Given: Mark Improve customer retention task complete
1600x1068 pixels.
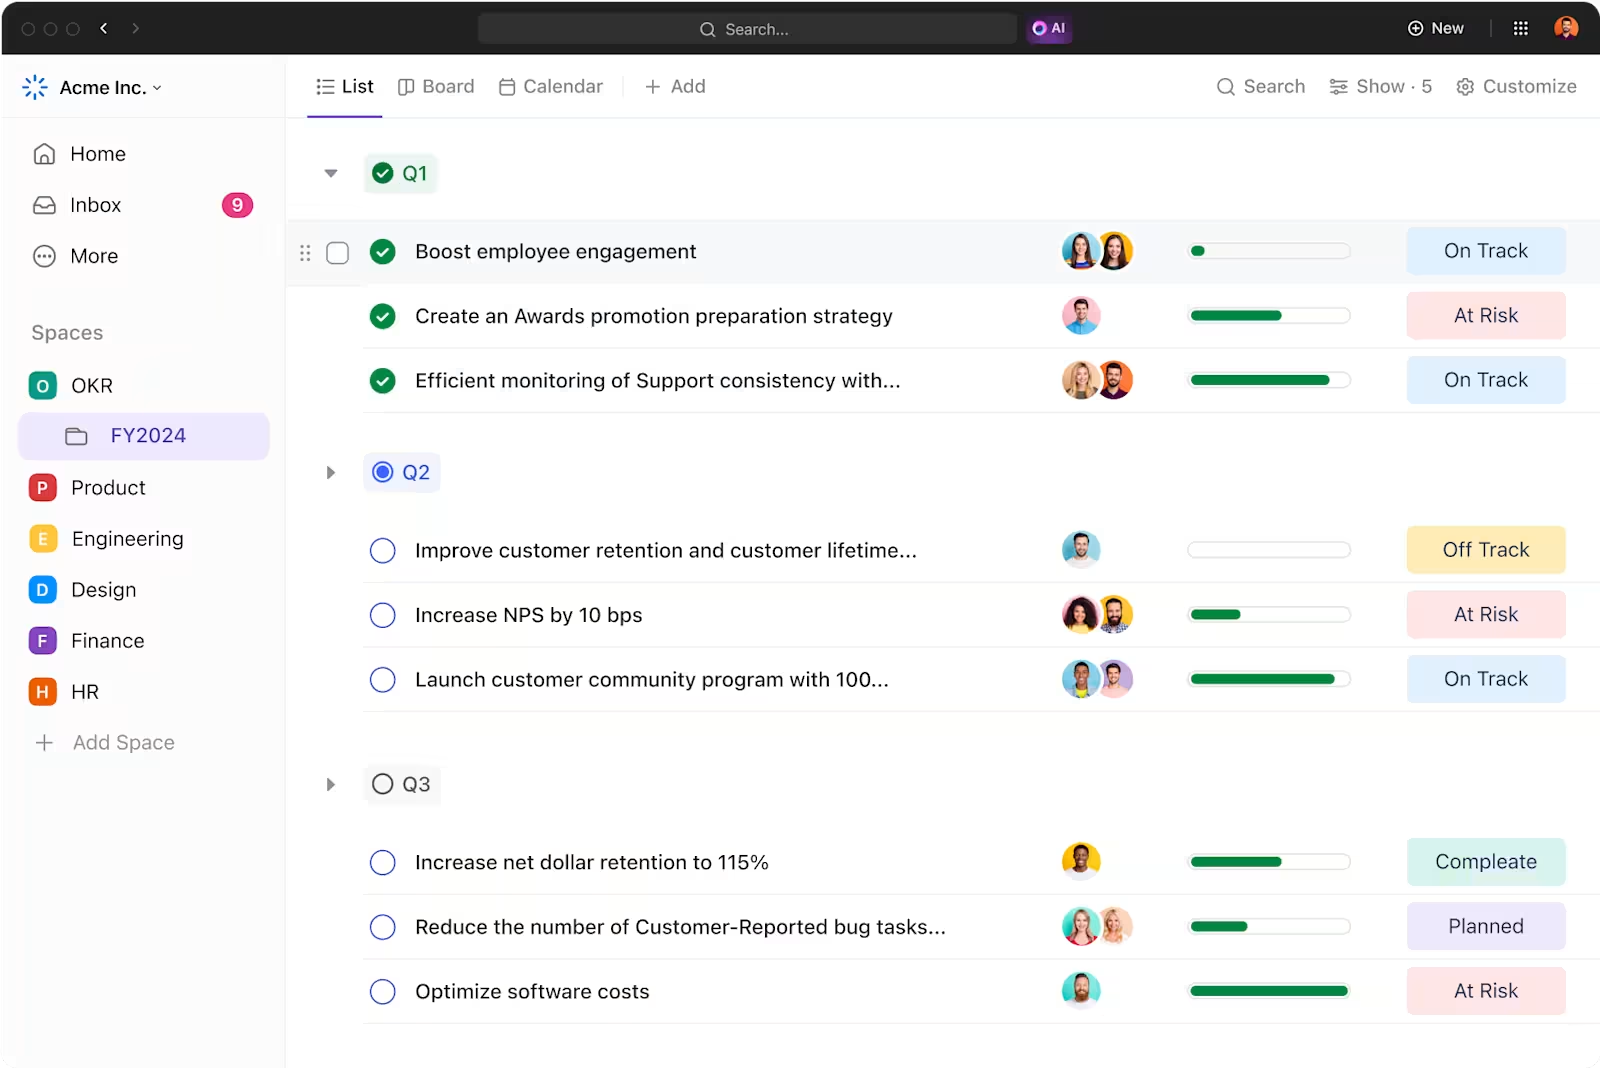Looking at the screenshot, I should 382,551.
